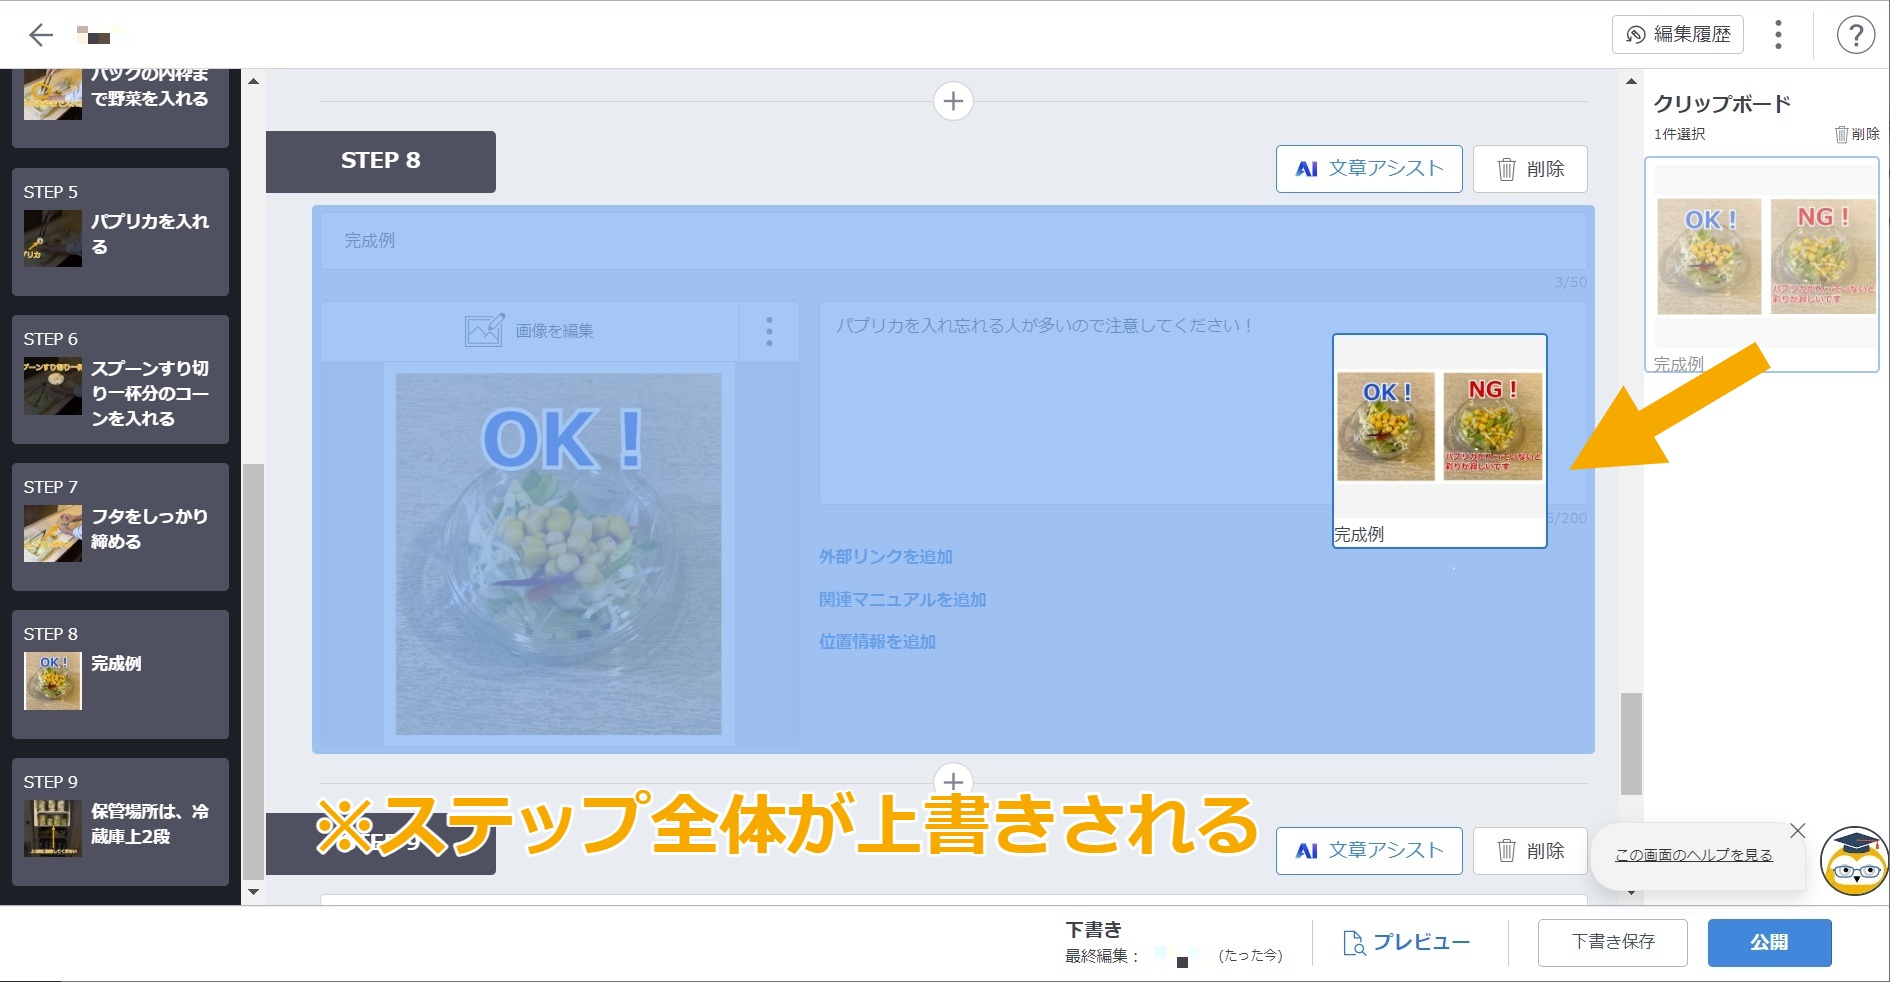This screenshot has height=982, width=1890.
Task: Open the top-right three-dot menu
Action: click(1778, 35)
